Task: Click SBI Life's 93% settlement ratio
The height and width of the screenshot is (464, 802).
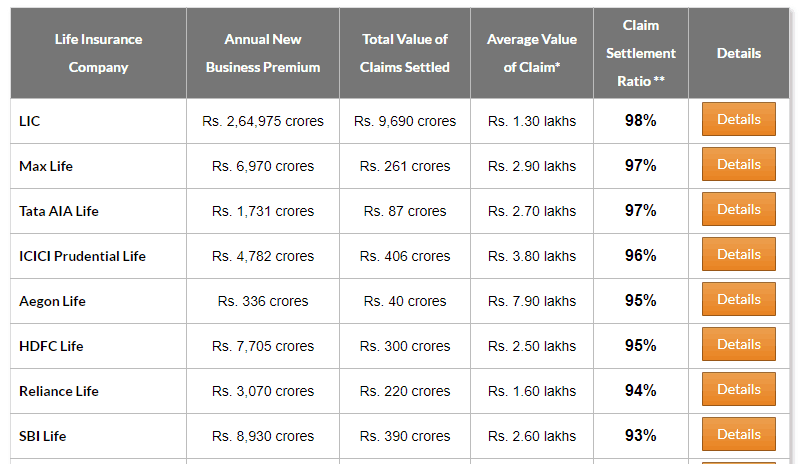Action: click(640, 436)
